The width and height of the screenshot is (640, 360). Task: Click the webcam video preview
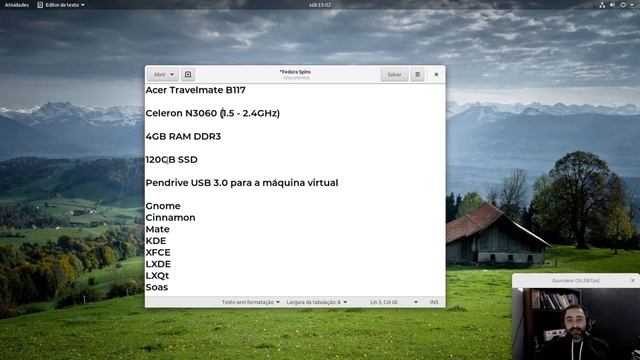576,324
